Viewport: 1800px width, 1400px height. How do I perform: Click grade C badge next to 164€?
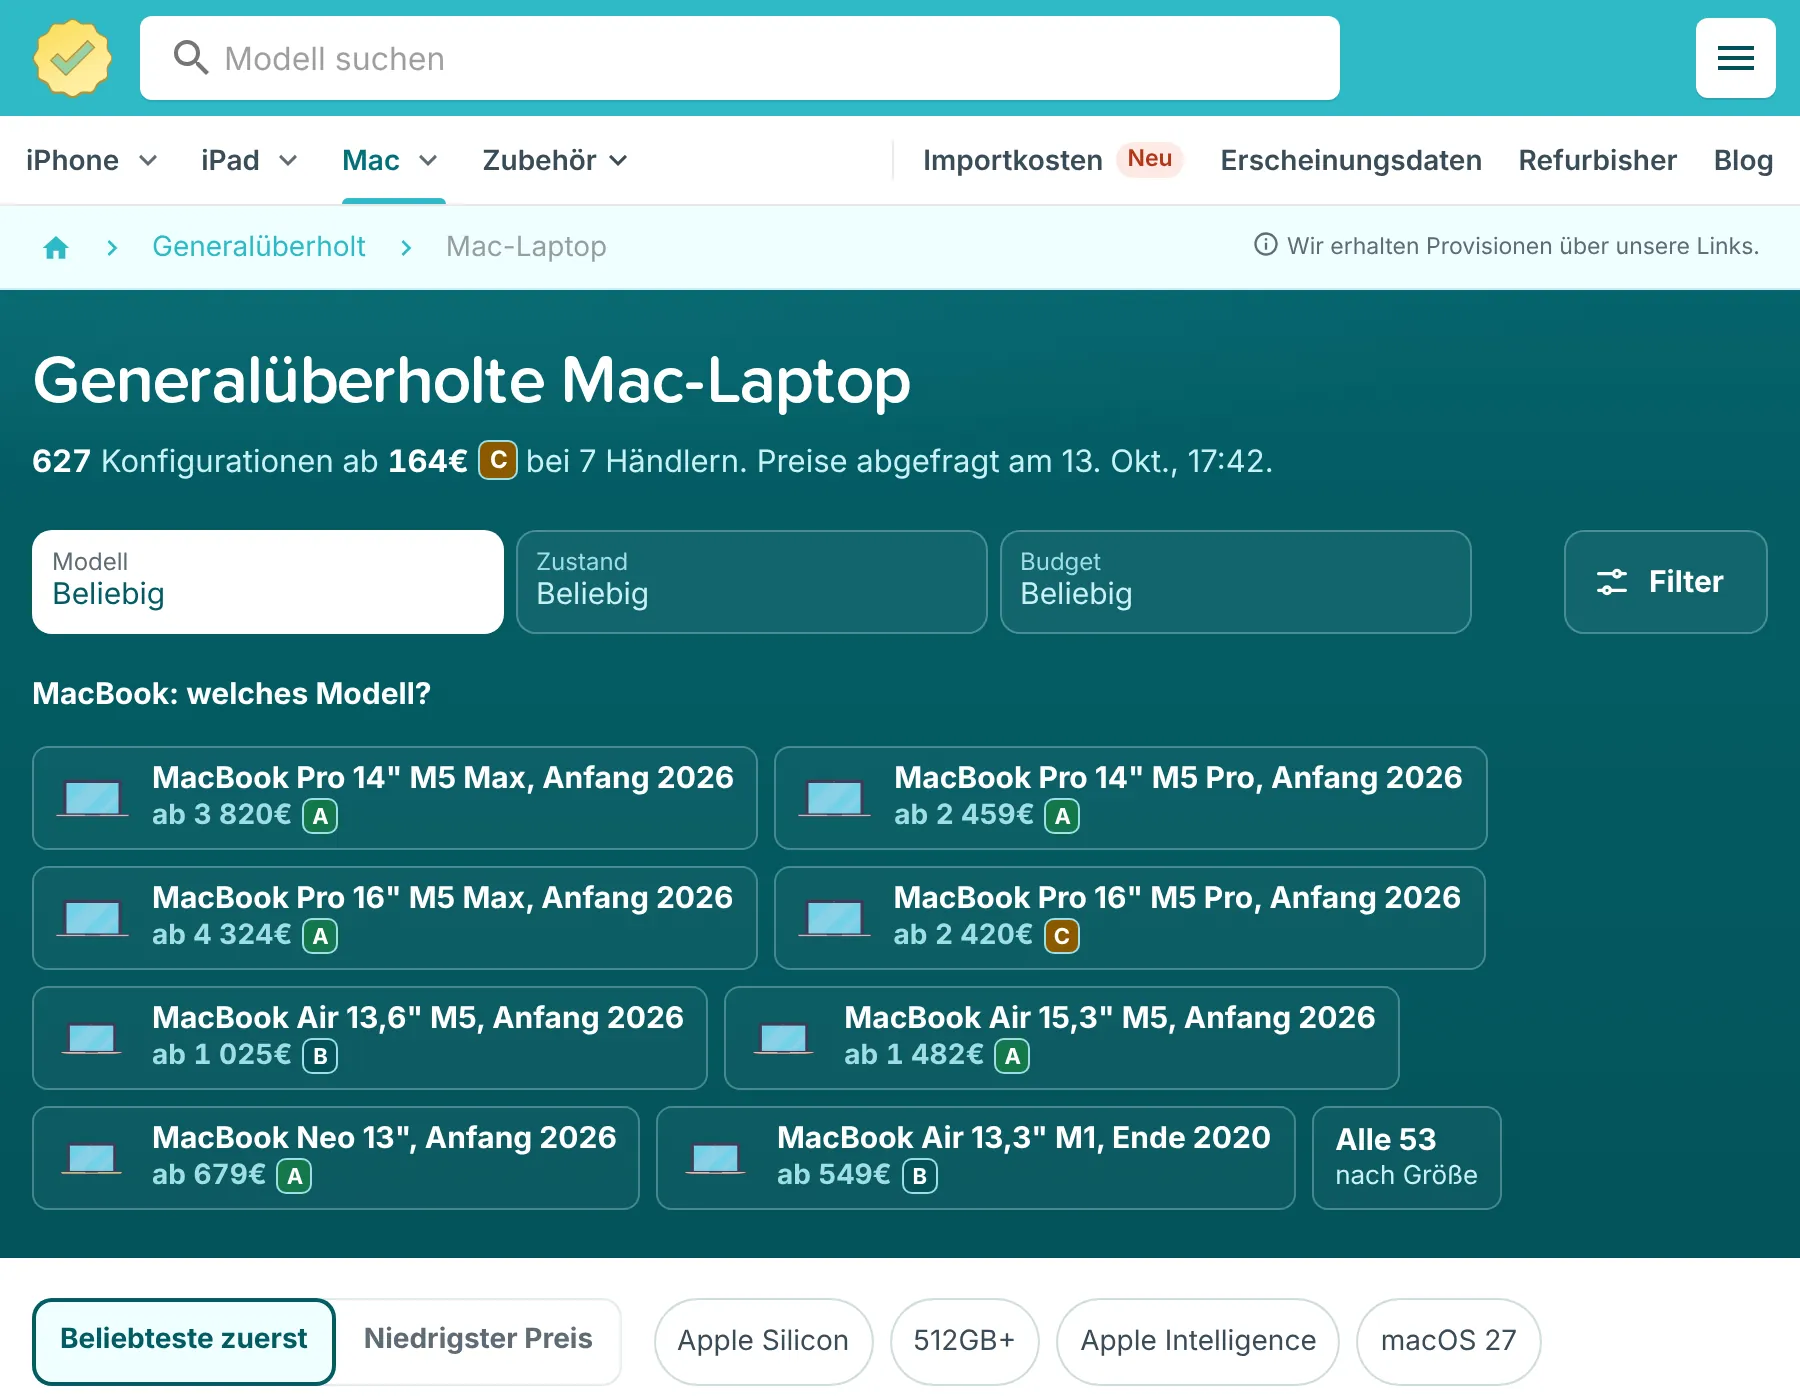point(498,460)
